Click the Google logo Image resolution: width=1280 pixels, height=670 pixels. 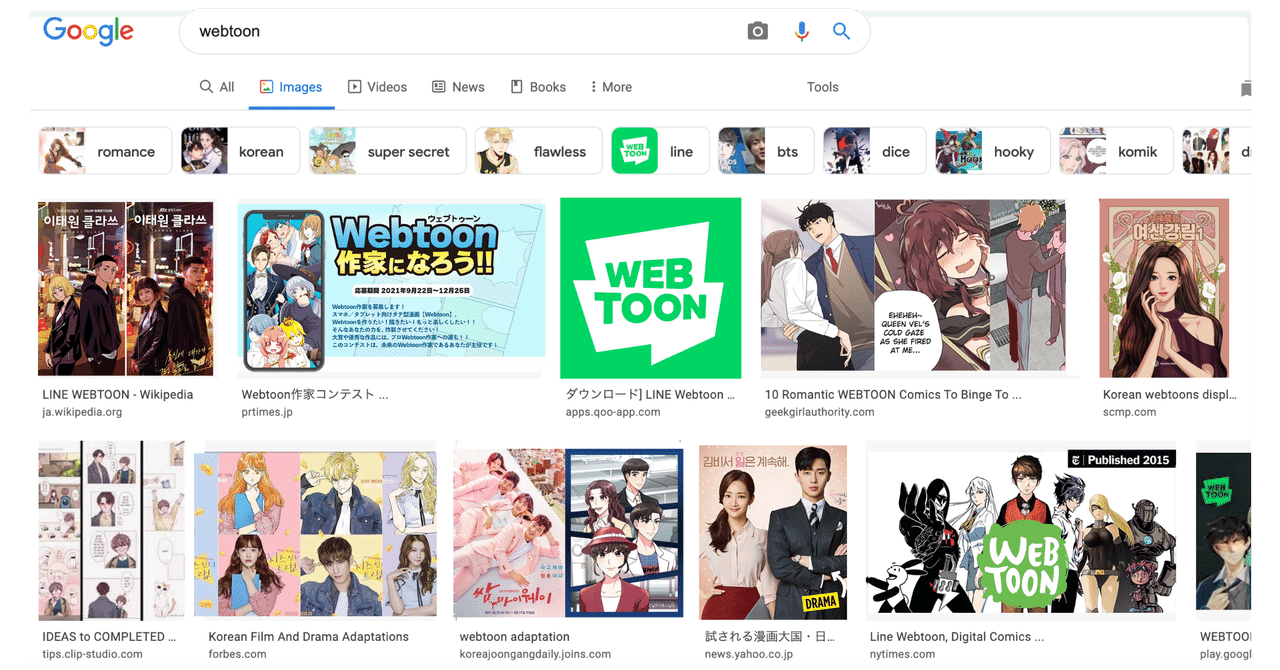[88, 31]
